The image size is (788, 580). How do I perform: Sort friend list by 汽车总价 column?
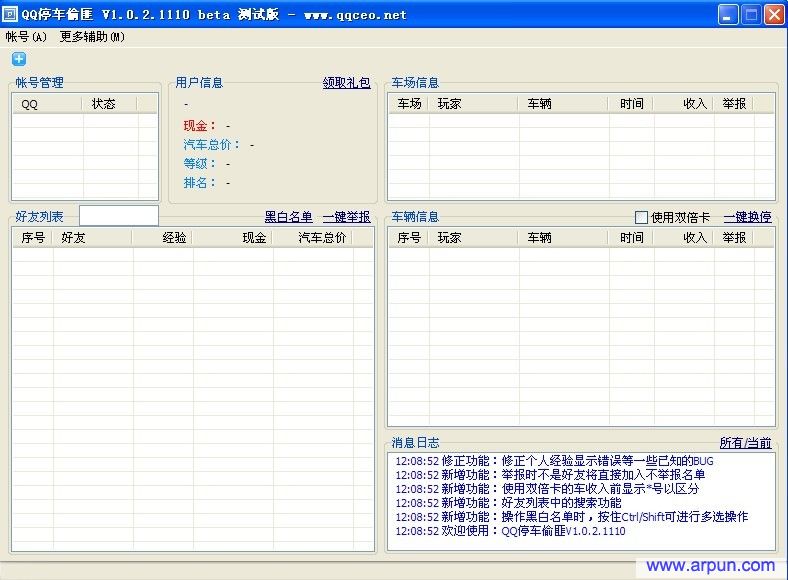click(x=312, y=238)
